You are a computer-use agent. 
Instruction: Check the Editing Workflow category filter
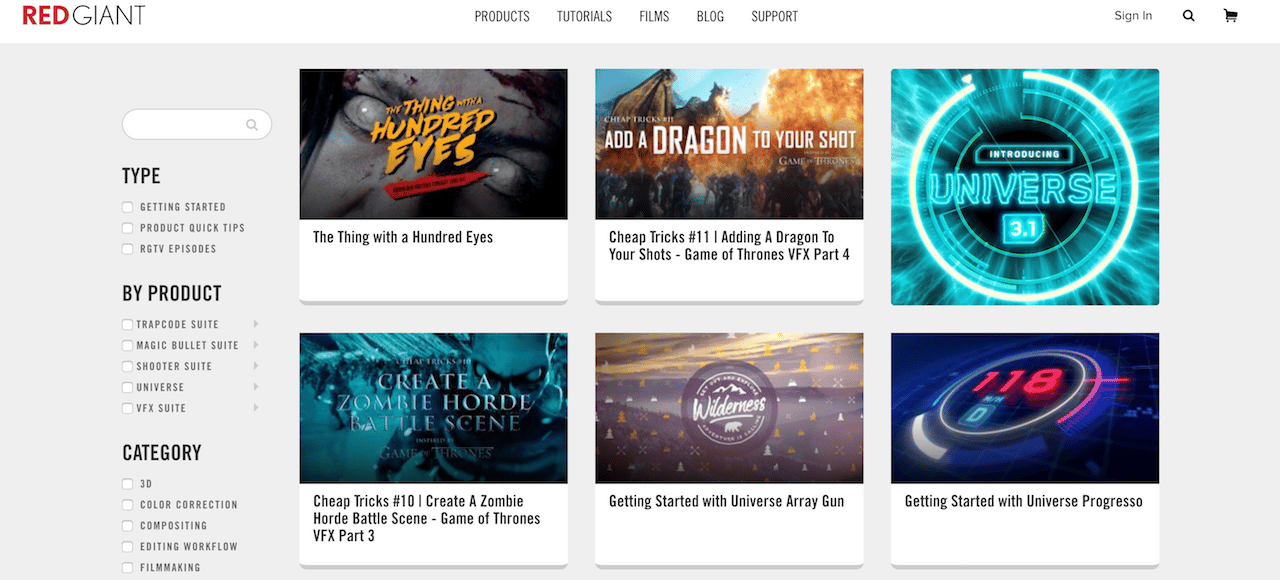128,547
